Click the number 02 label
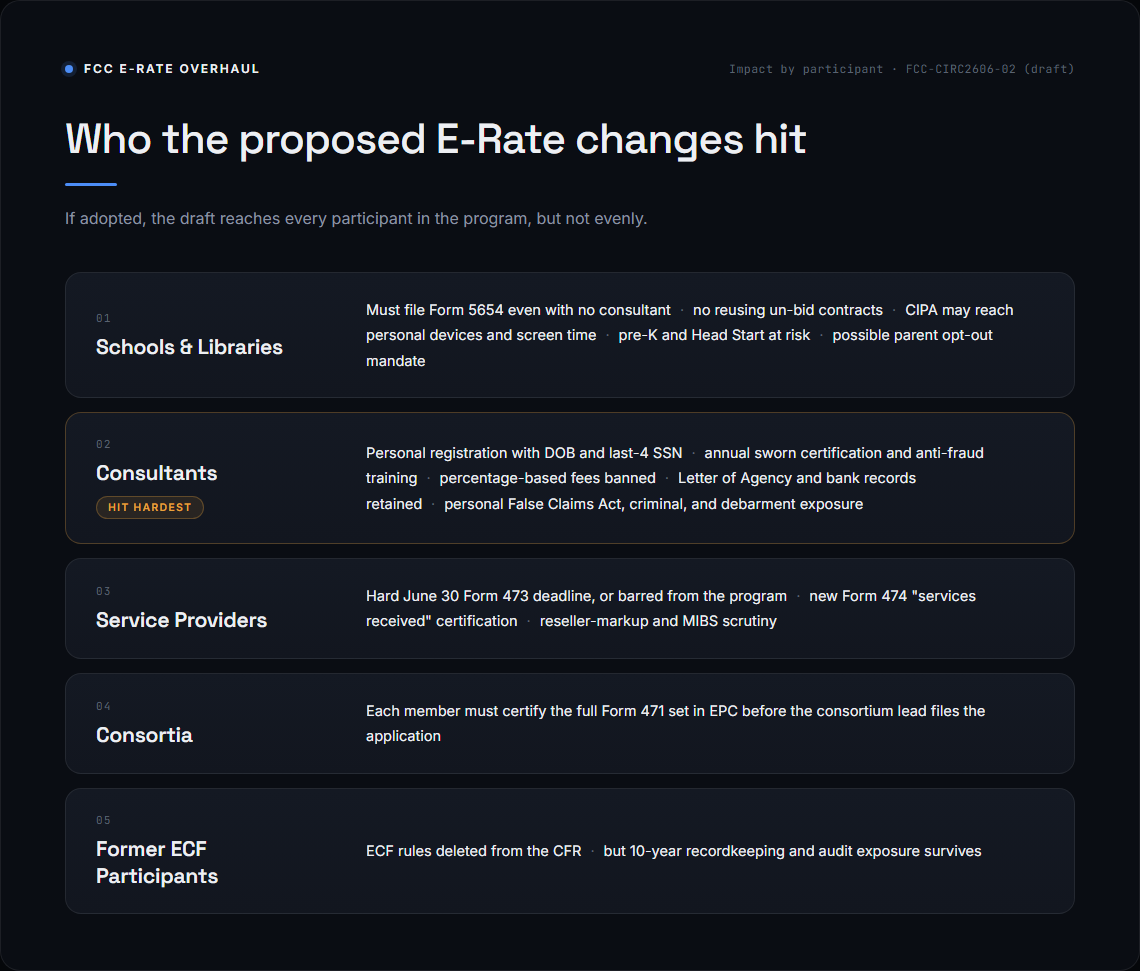The height and width of the screenshot is (971, 1140). click(x=103, y=444)
